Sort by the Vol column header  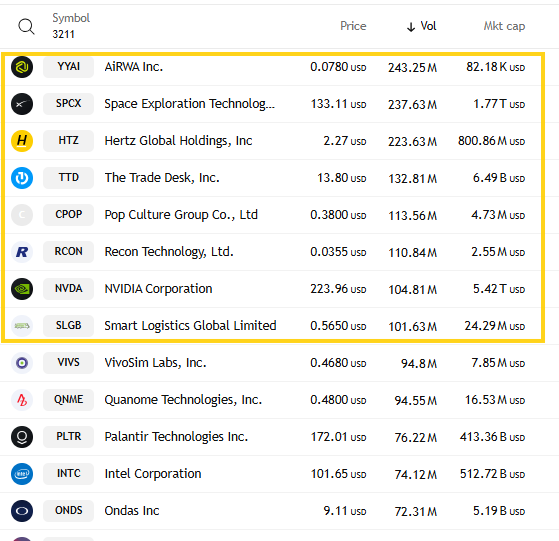pyautogui.click(x=421, y=26)
